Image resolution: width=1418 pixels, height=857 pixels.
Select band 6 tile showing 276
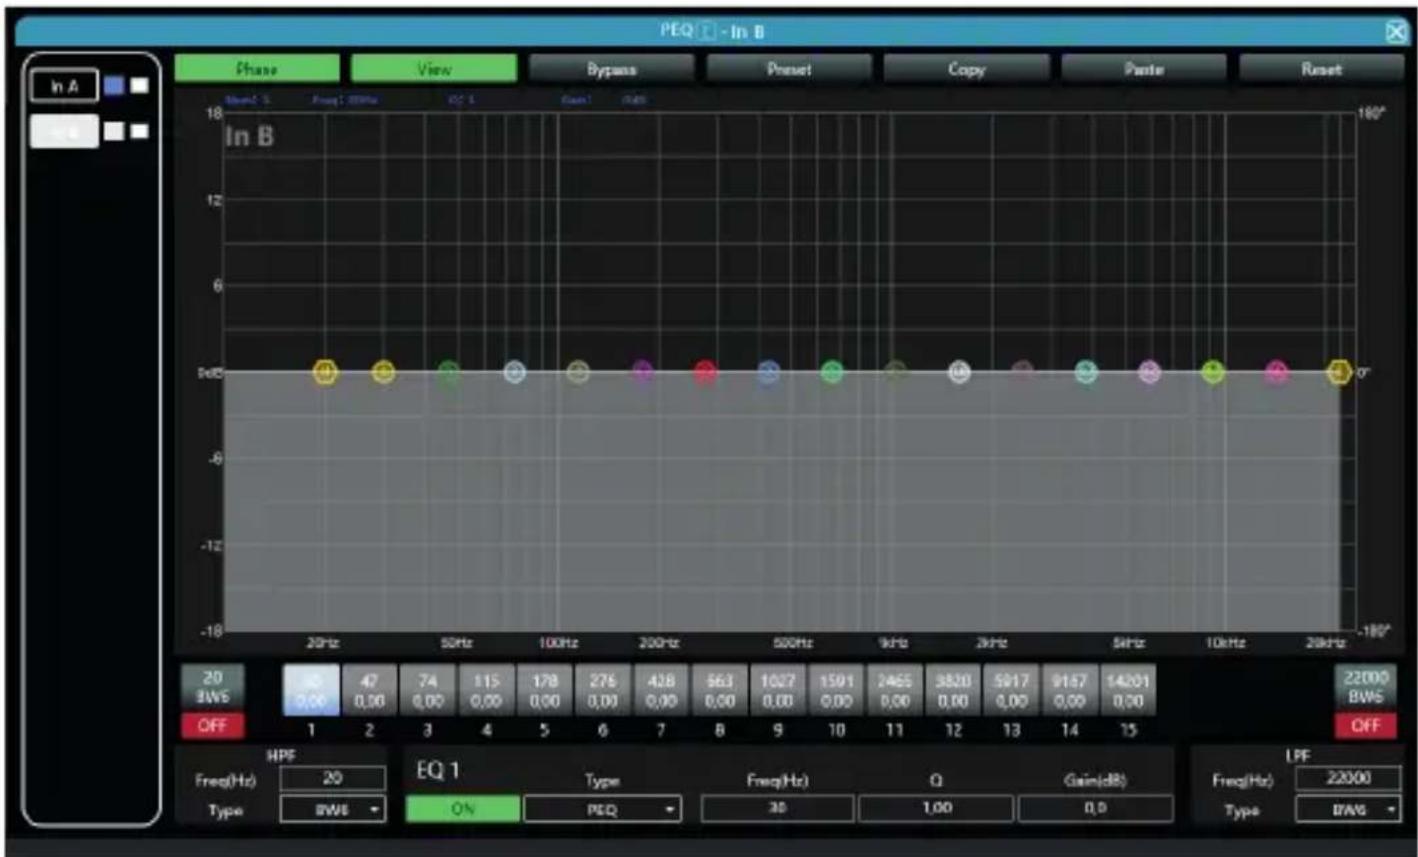pos(603,690)
